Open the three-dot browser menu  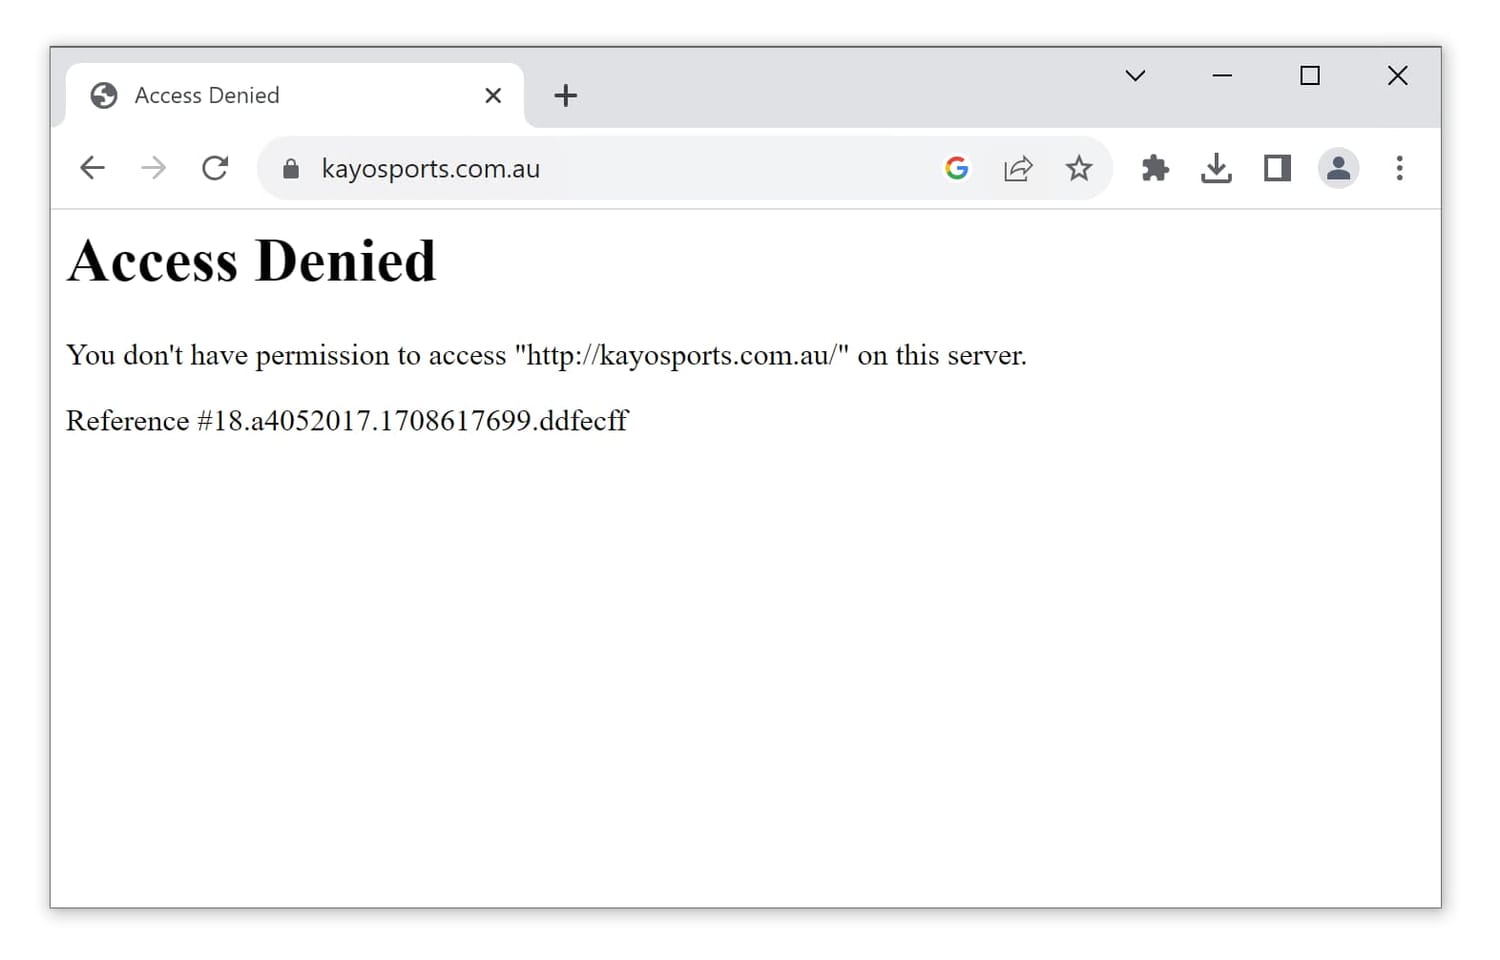[1399, 168]
